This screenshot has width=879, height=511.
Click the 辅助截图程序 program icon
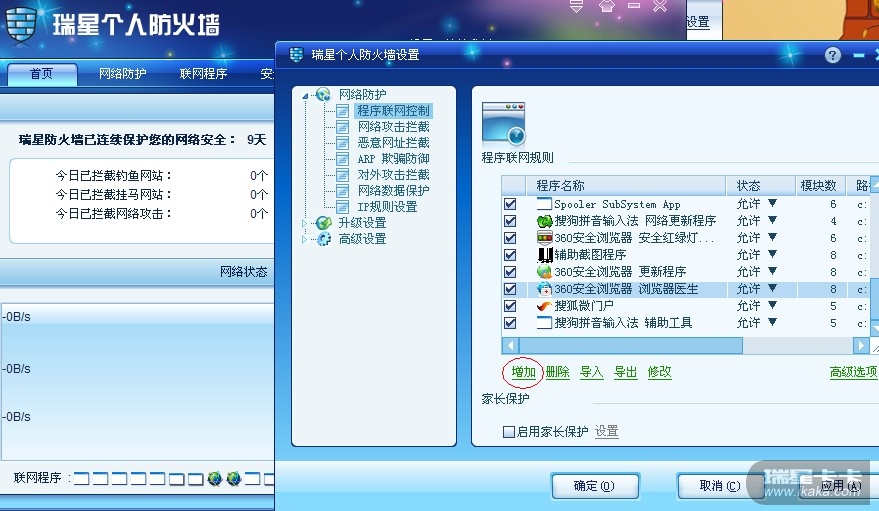pos(544,255)
